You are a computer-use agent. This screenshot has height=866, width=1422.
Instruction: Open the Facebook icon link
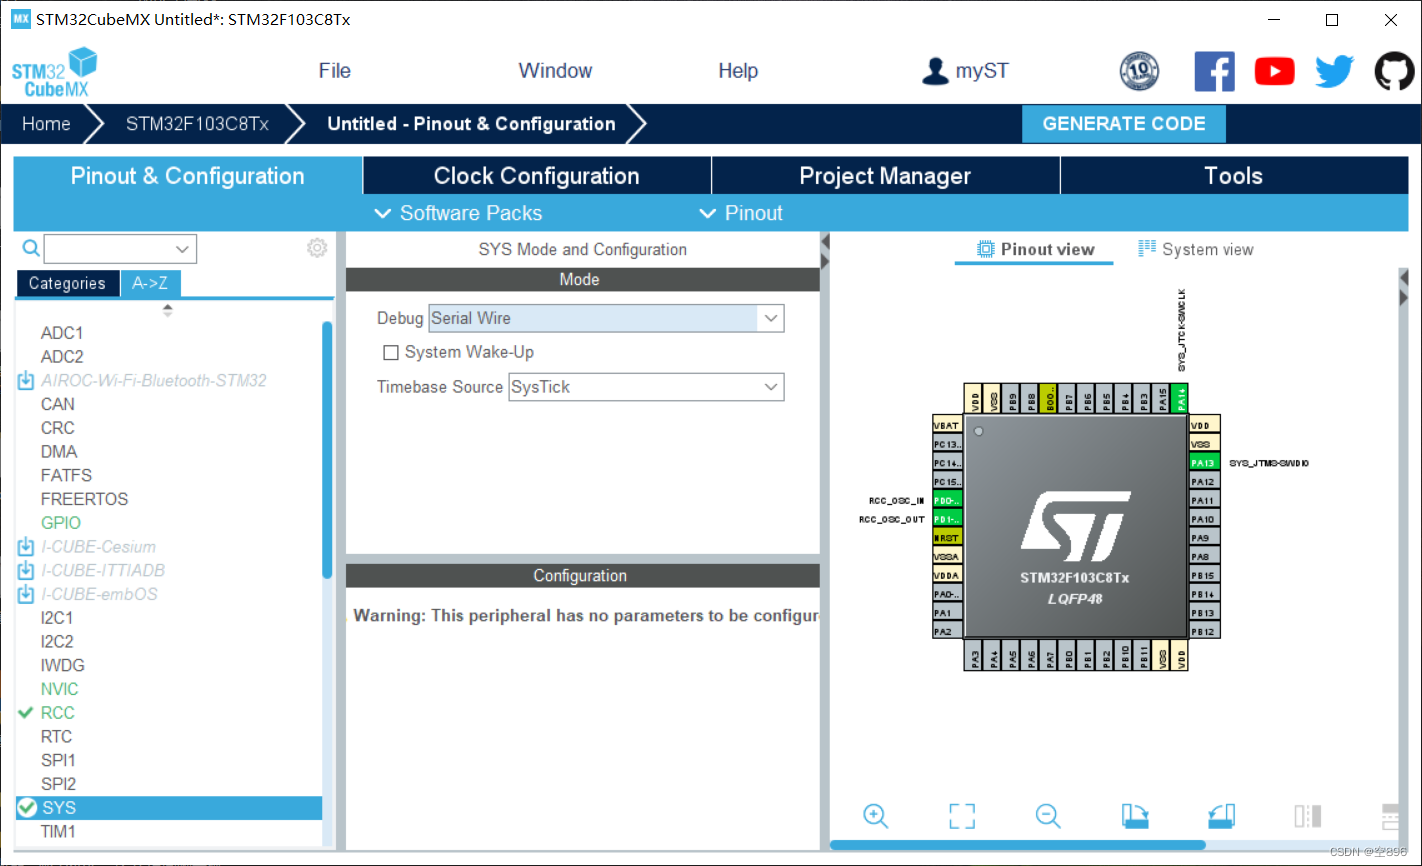tap(1214, 71)
